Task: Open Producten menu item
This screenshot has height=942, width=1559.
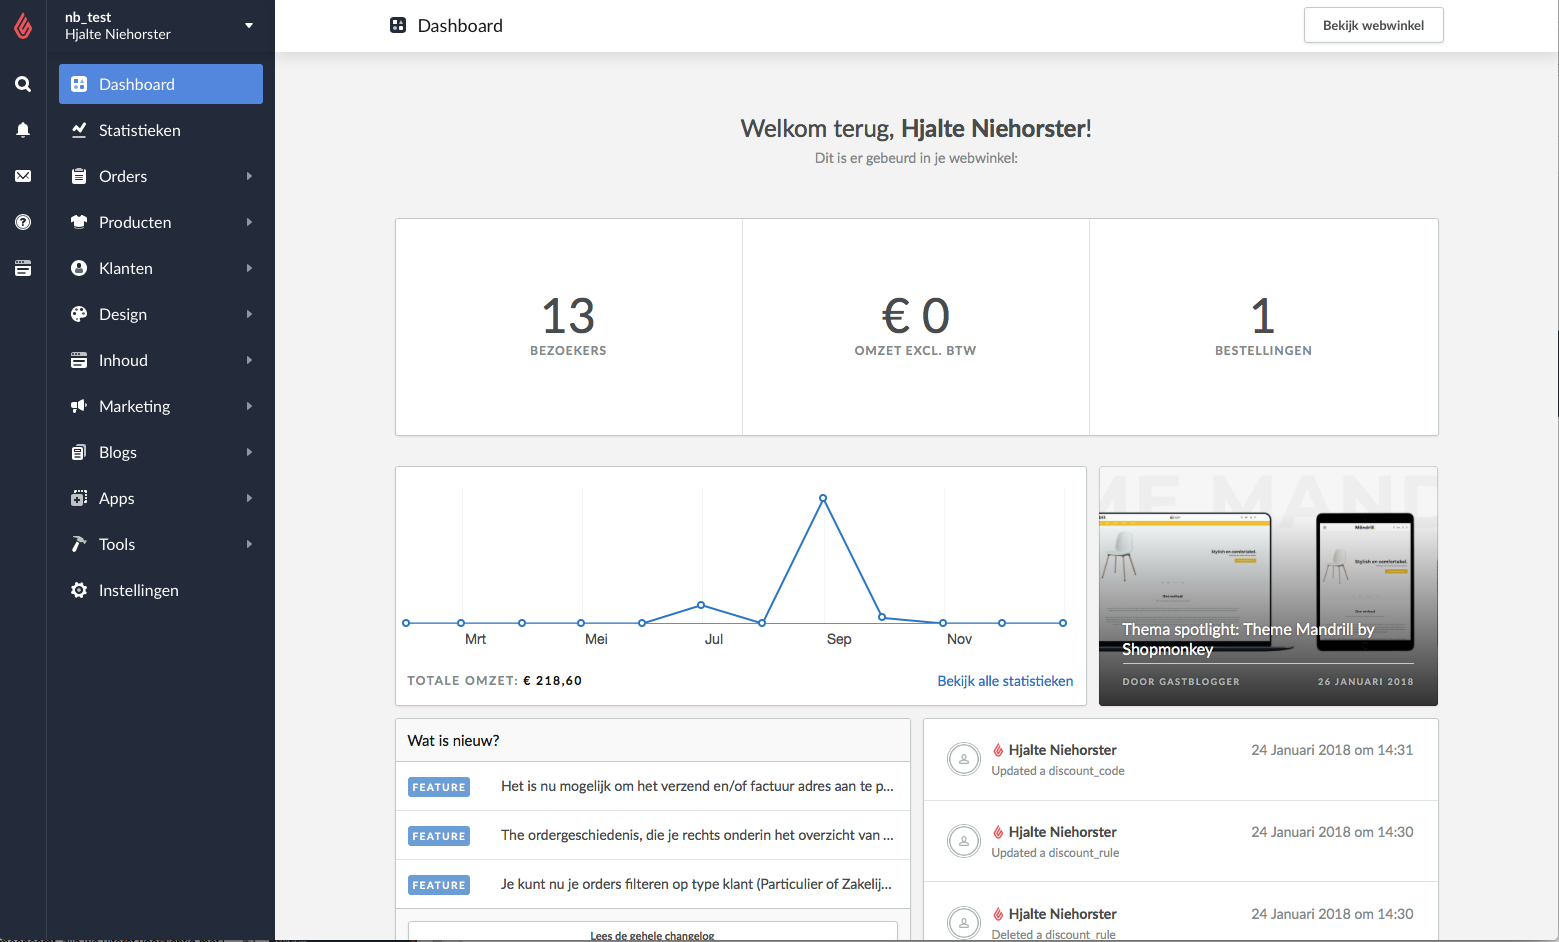Action: tap(161, 222)
